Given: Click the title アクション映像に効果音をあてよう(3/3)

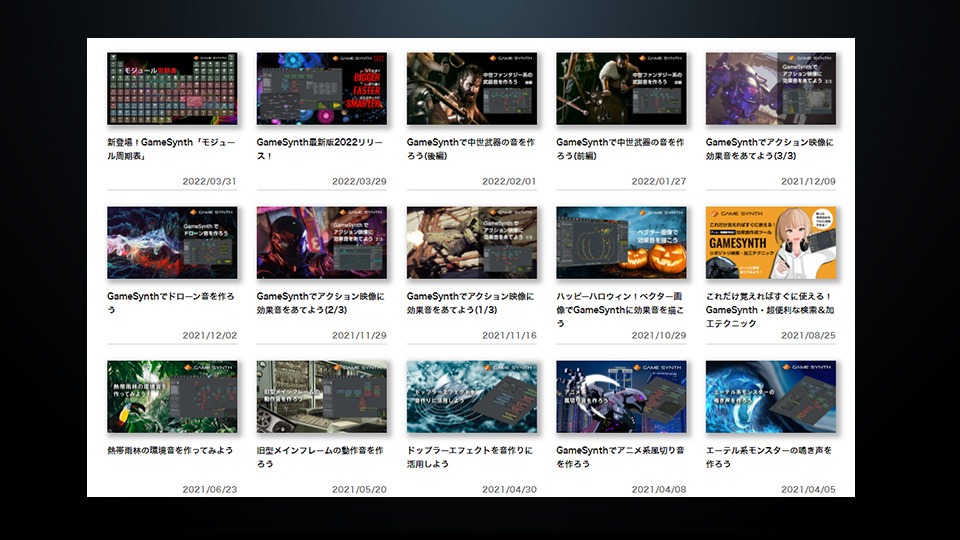Looking at the screenshot, I should tap(770, 149).
